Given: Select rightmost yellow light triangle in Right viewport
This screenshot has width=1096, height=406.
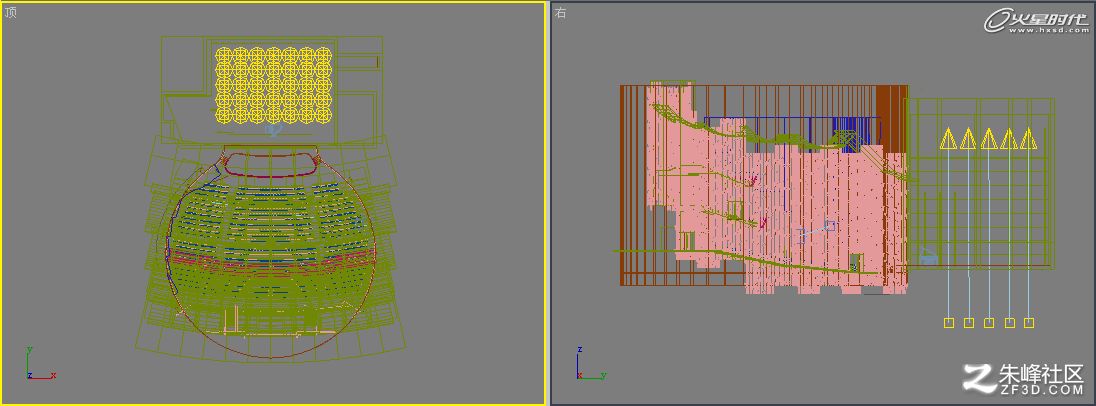Looking at the screenshot, I should [1028, 138].
